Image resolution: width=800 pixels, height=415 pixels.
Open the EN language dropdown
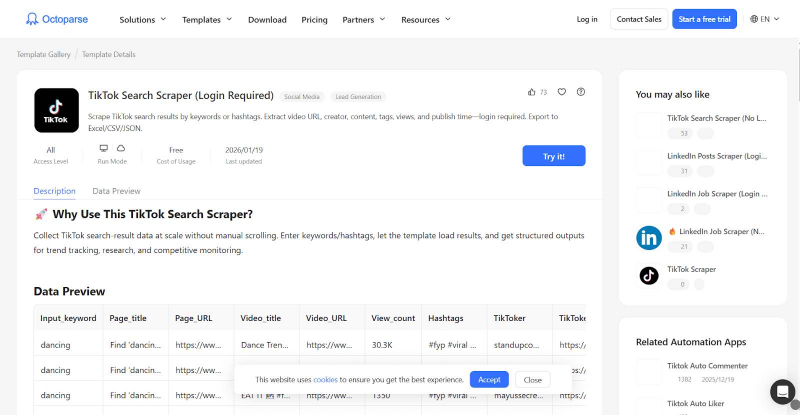765,19
